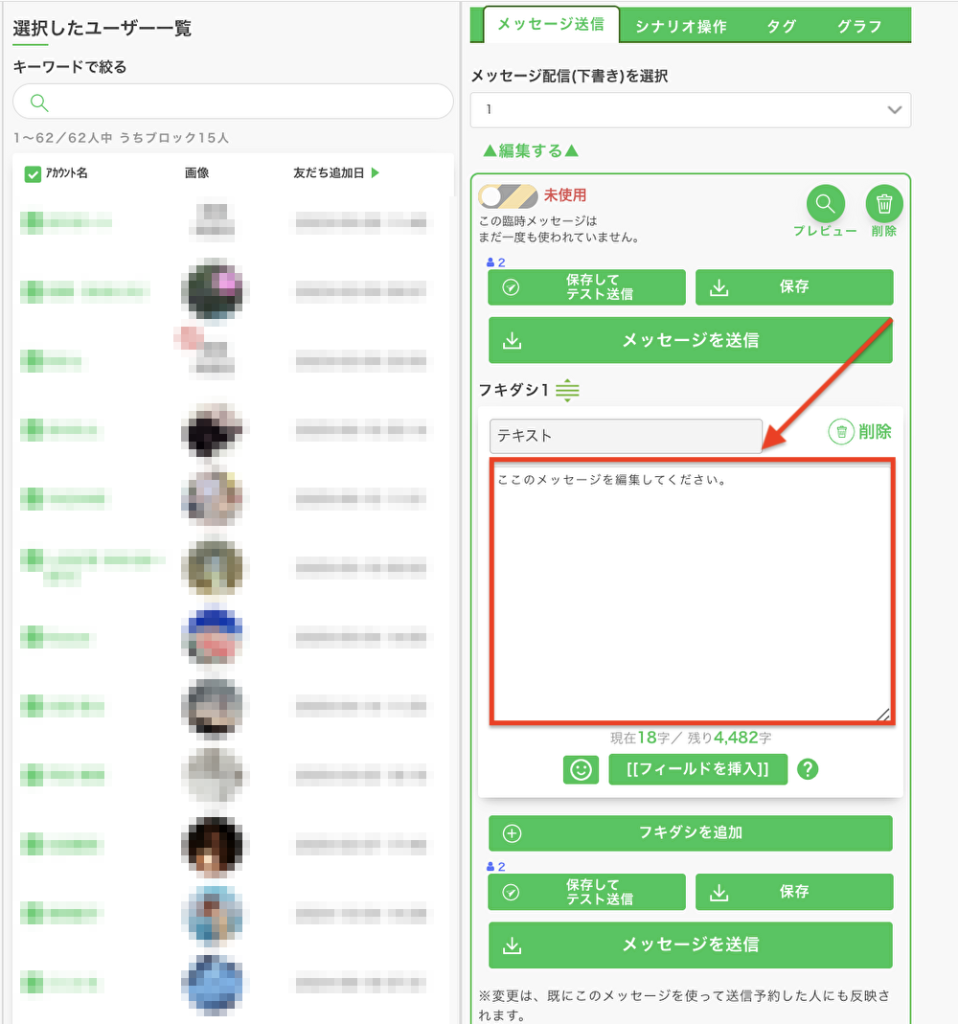The width and height of the screenshot is (958, 1024).
Task: Click the top メッセージを送信 button
Action: pos(690,340)
